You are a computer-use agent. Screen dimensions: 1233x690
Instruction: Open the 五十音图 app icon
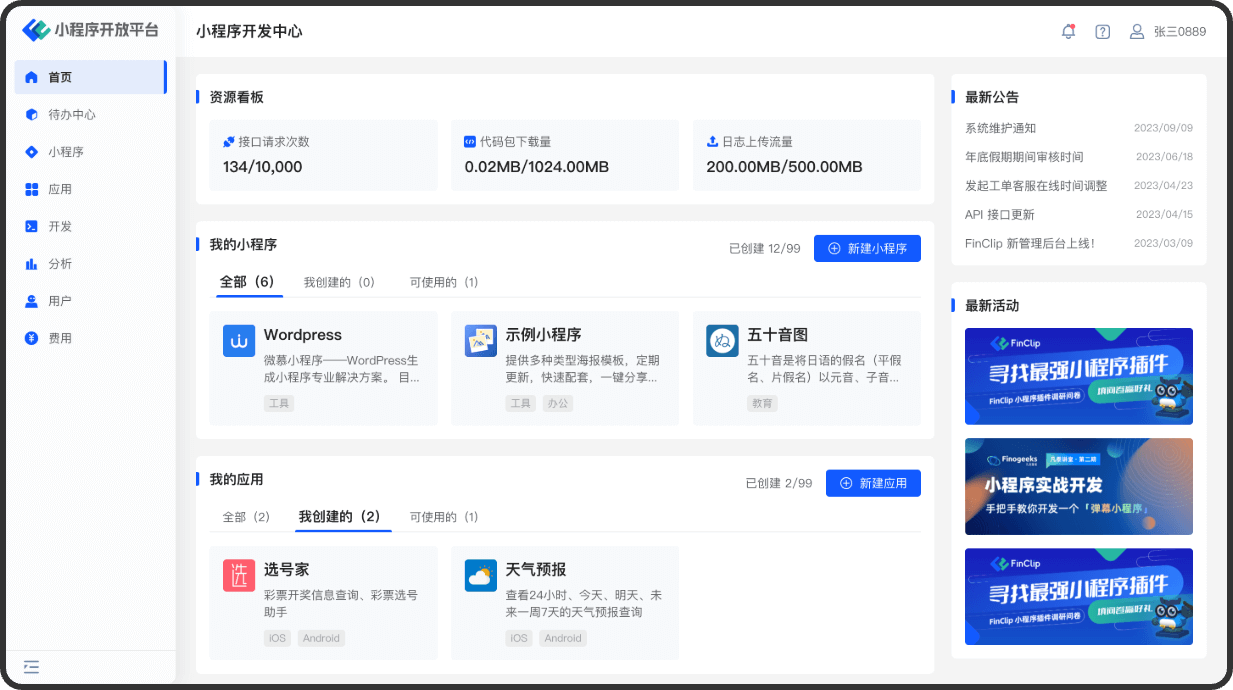[x=722, y=341]
